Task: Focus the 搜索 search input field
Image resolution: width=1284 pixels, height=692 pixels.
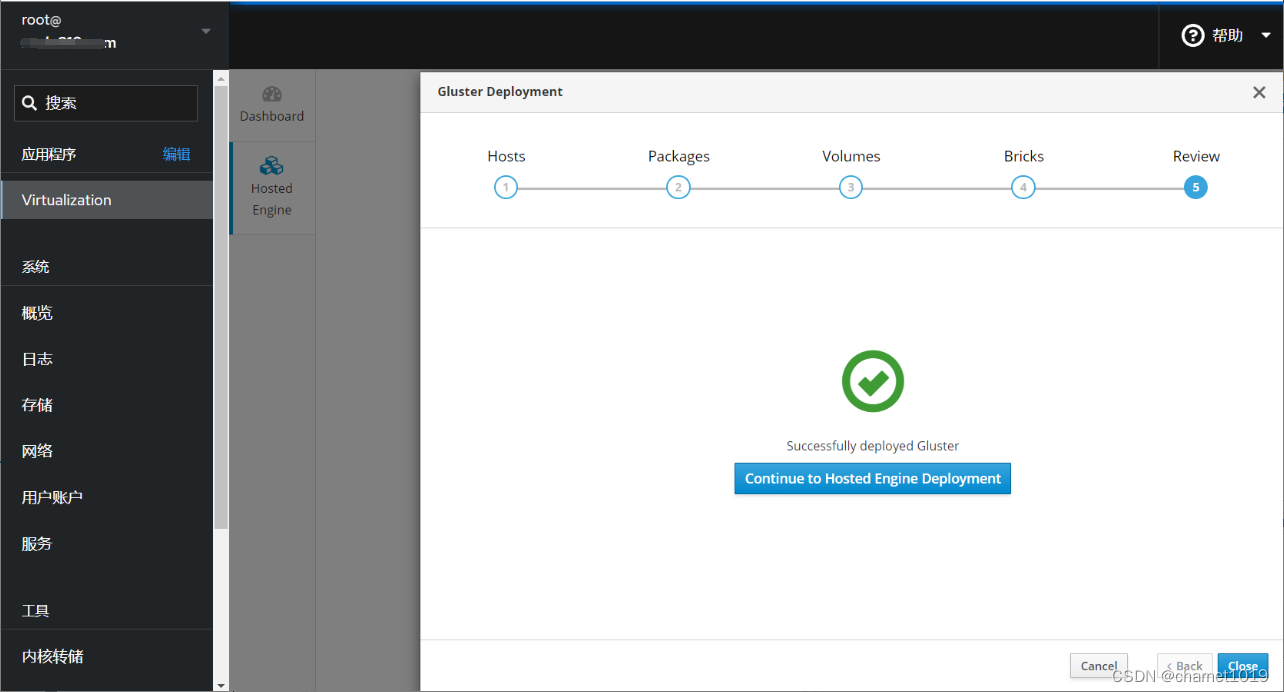Action: [106, 103]
